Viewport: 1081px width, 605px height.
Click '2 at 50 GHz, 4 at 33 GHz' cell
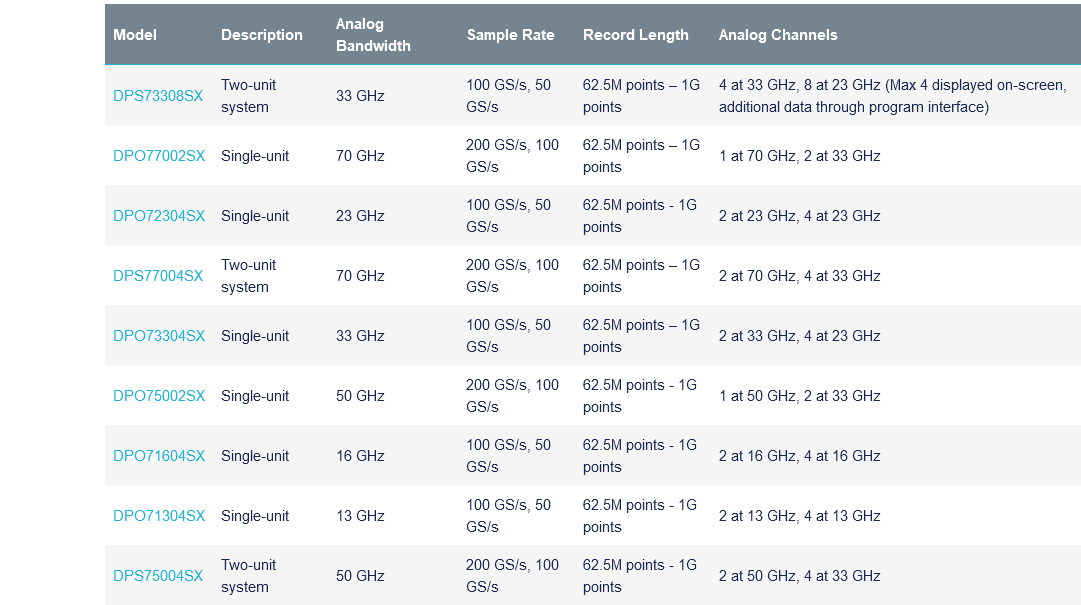point(800,575)
